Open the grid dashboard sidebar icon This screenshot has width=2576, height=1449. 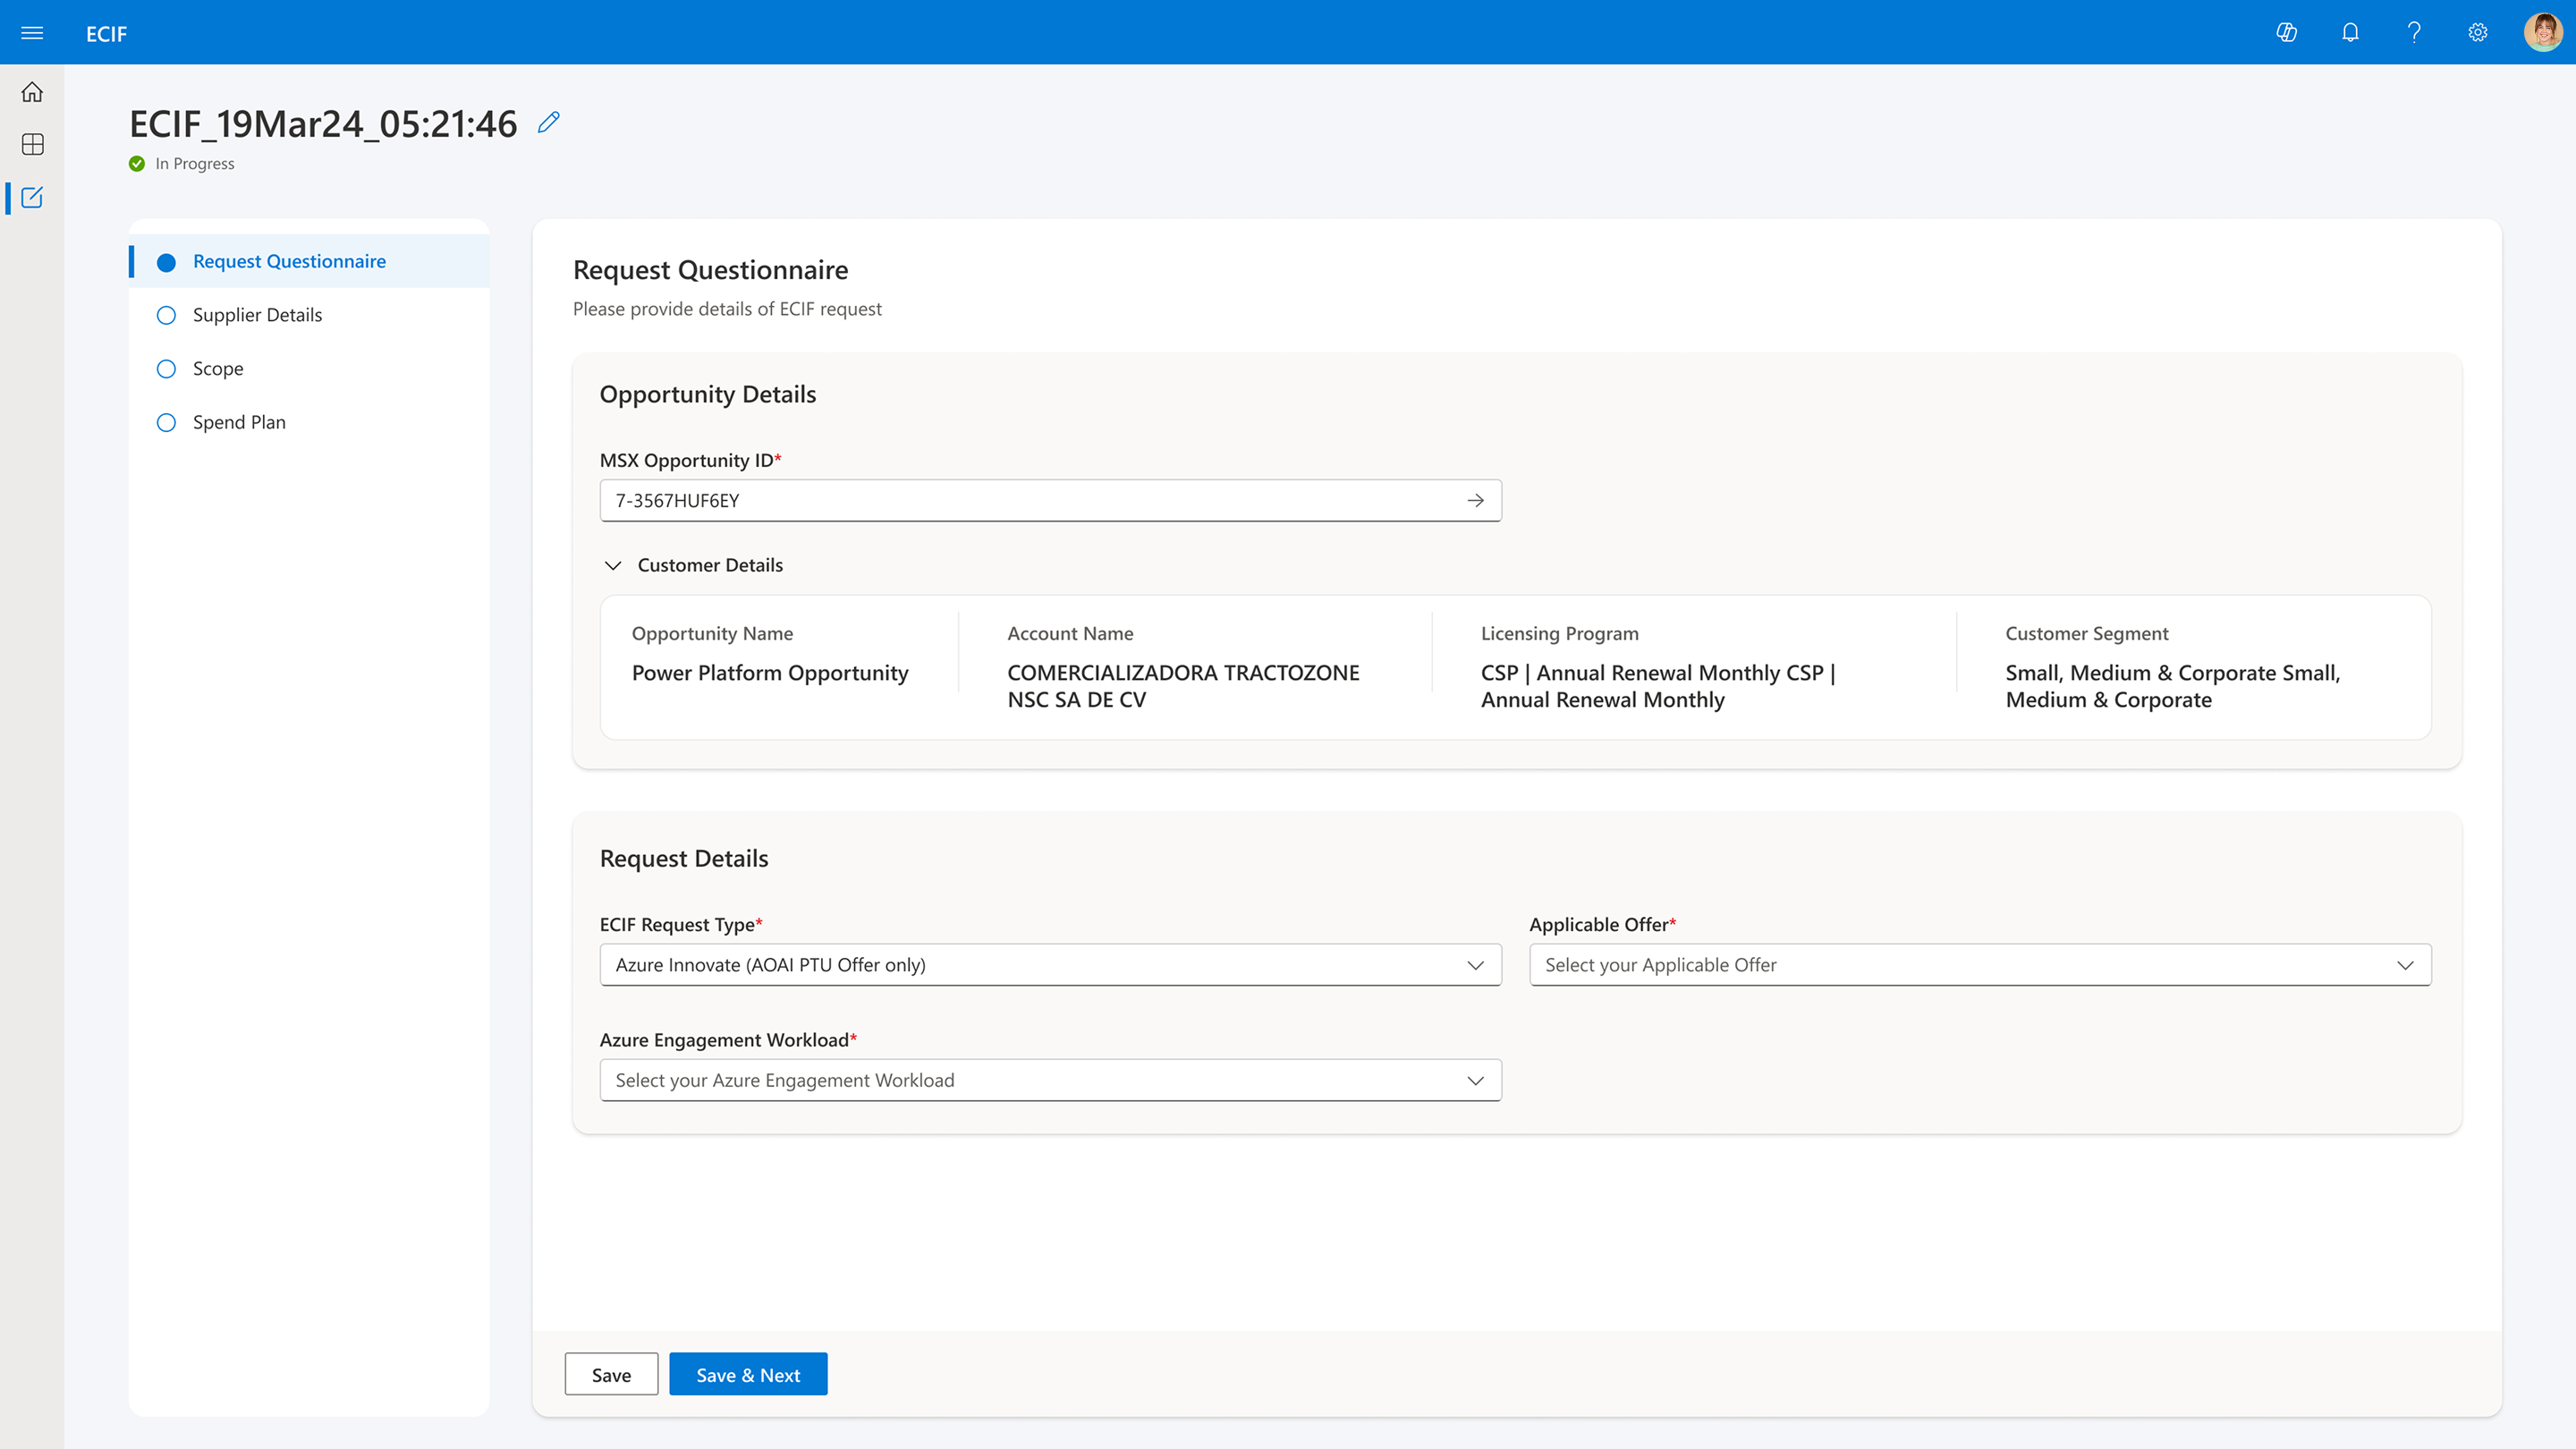[32, 144]
